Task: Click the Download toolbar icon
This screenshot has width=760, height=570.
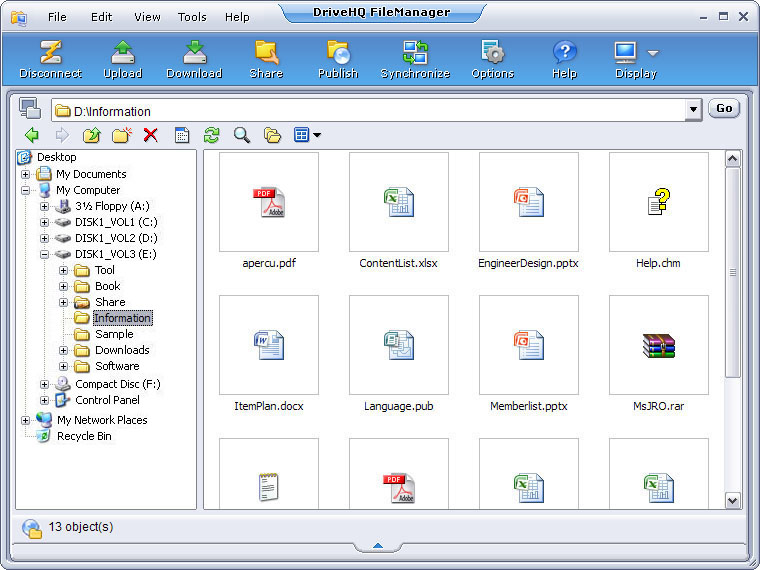Action: pyautogui.click(x=194, y=52)
